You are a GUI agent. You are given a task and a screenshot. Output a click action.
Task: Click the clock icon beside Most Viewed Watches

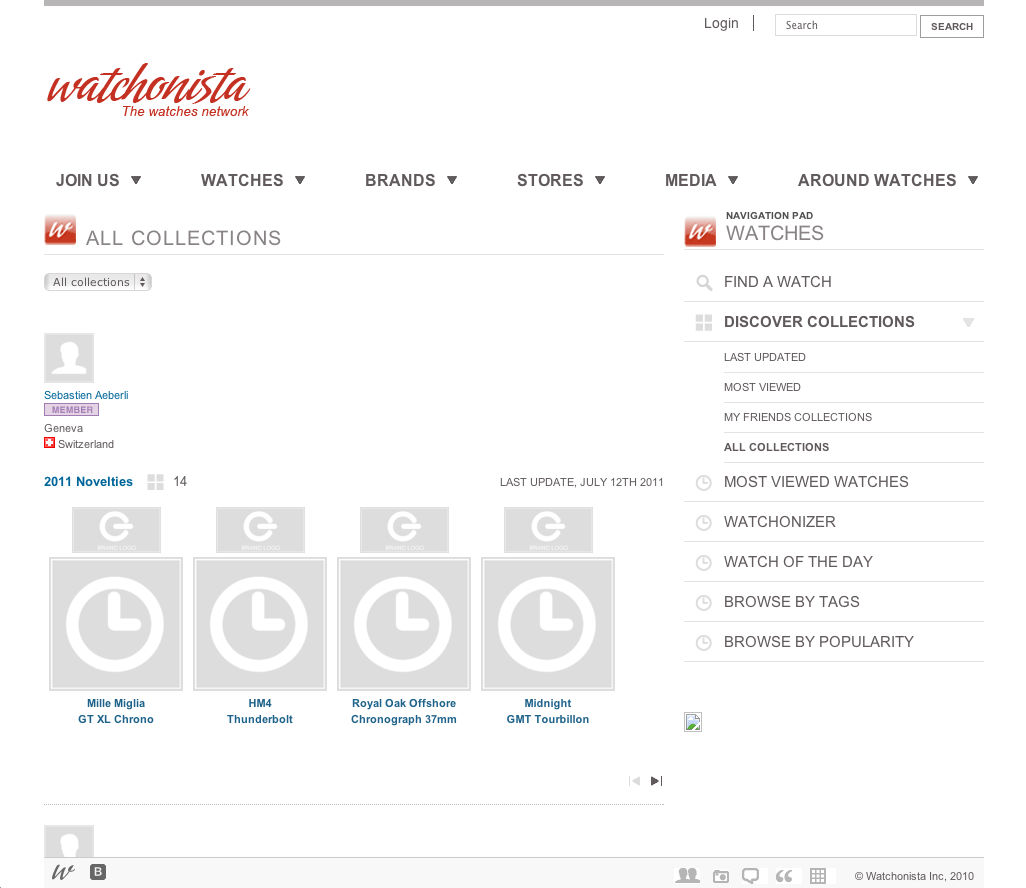tap(703, 483)
